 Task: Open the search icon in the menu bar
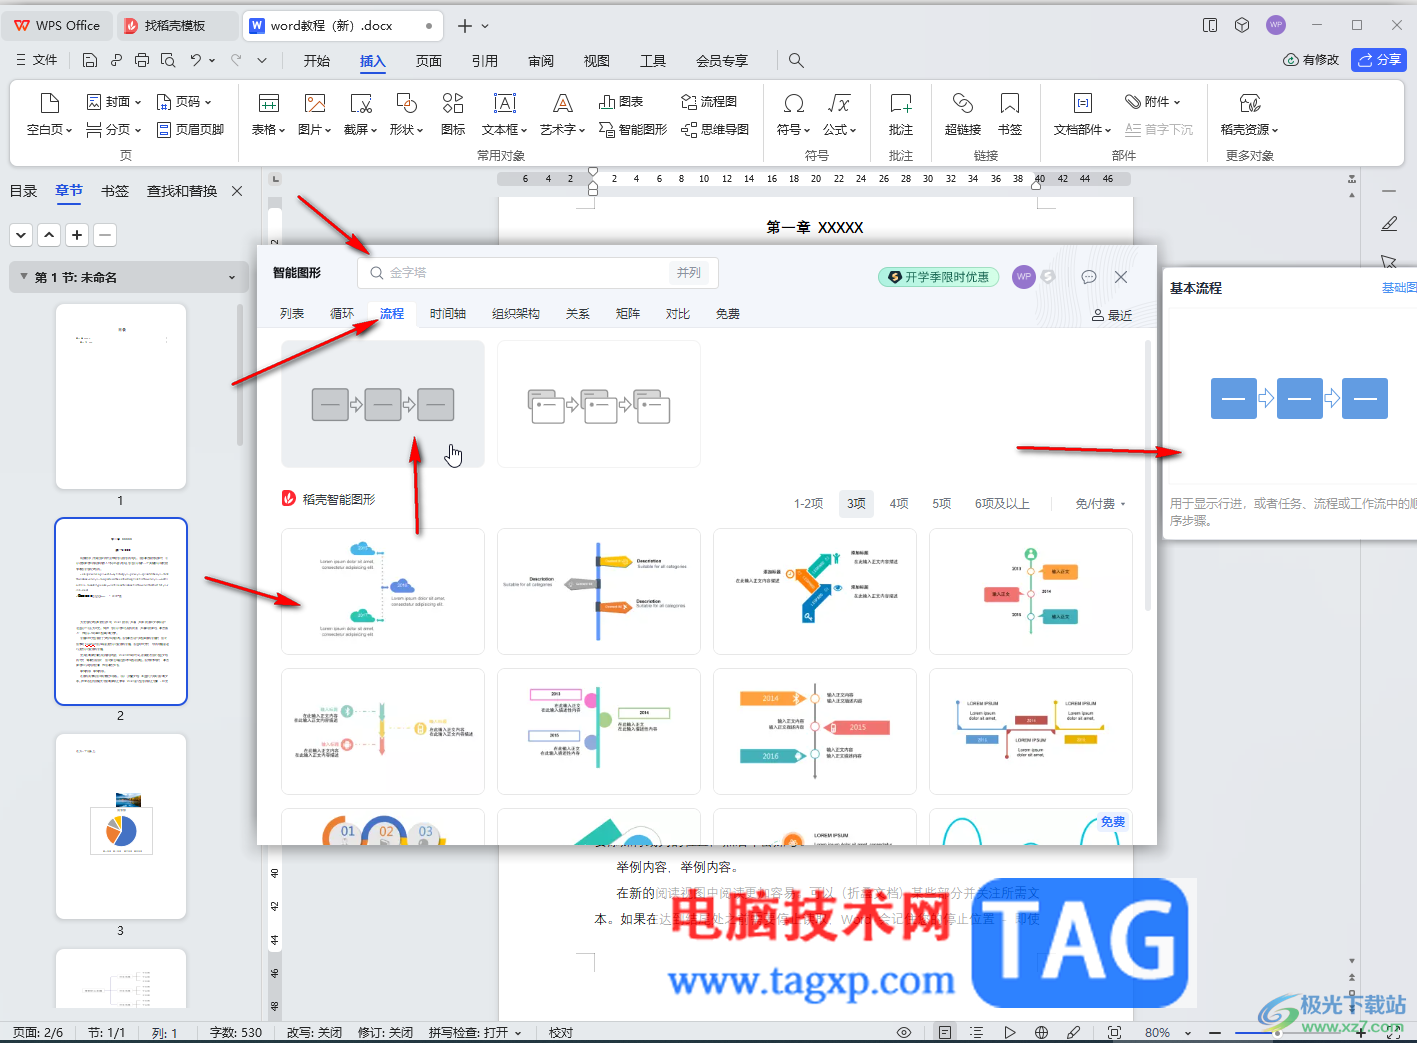point(796,60)
